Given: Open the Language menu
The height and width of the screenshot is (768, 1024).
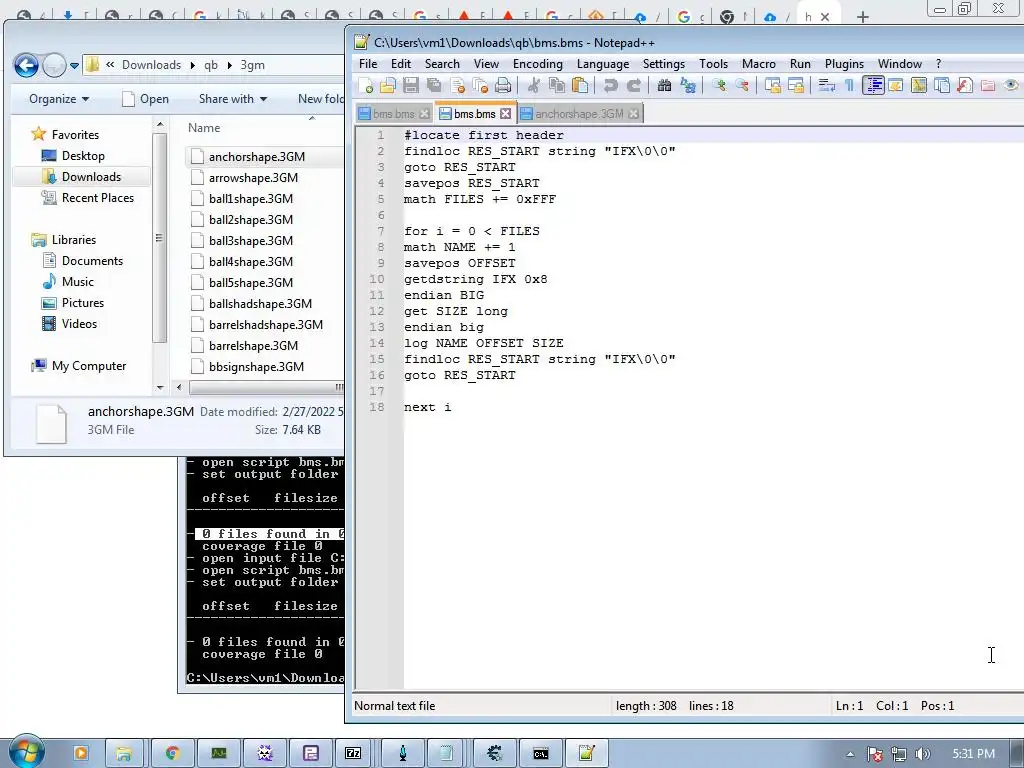Looking at the screenshot, I should (603, 63).
